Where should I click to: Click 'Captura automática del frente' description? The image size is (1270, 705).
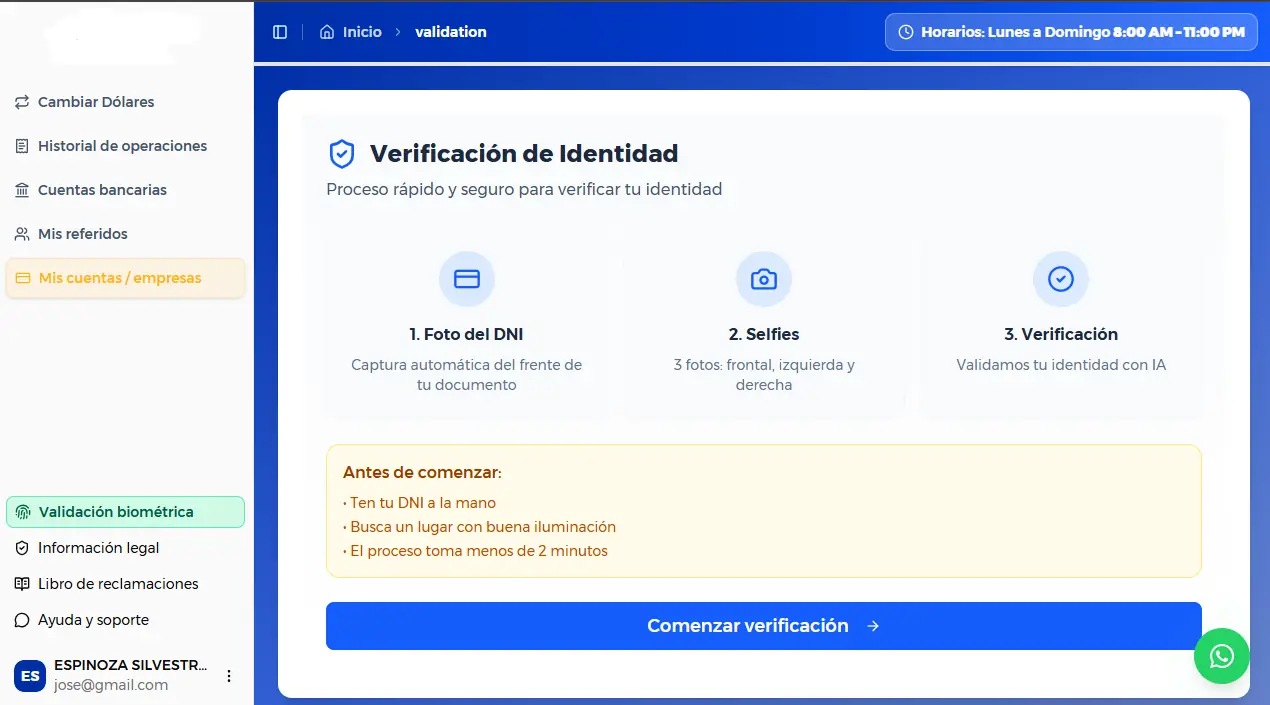click(x=467, y=375)
